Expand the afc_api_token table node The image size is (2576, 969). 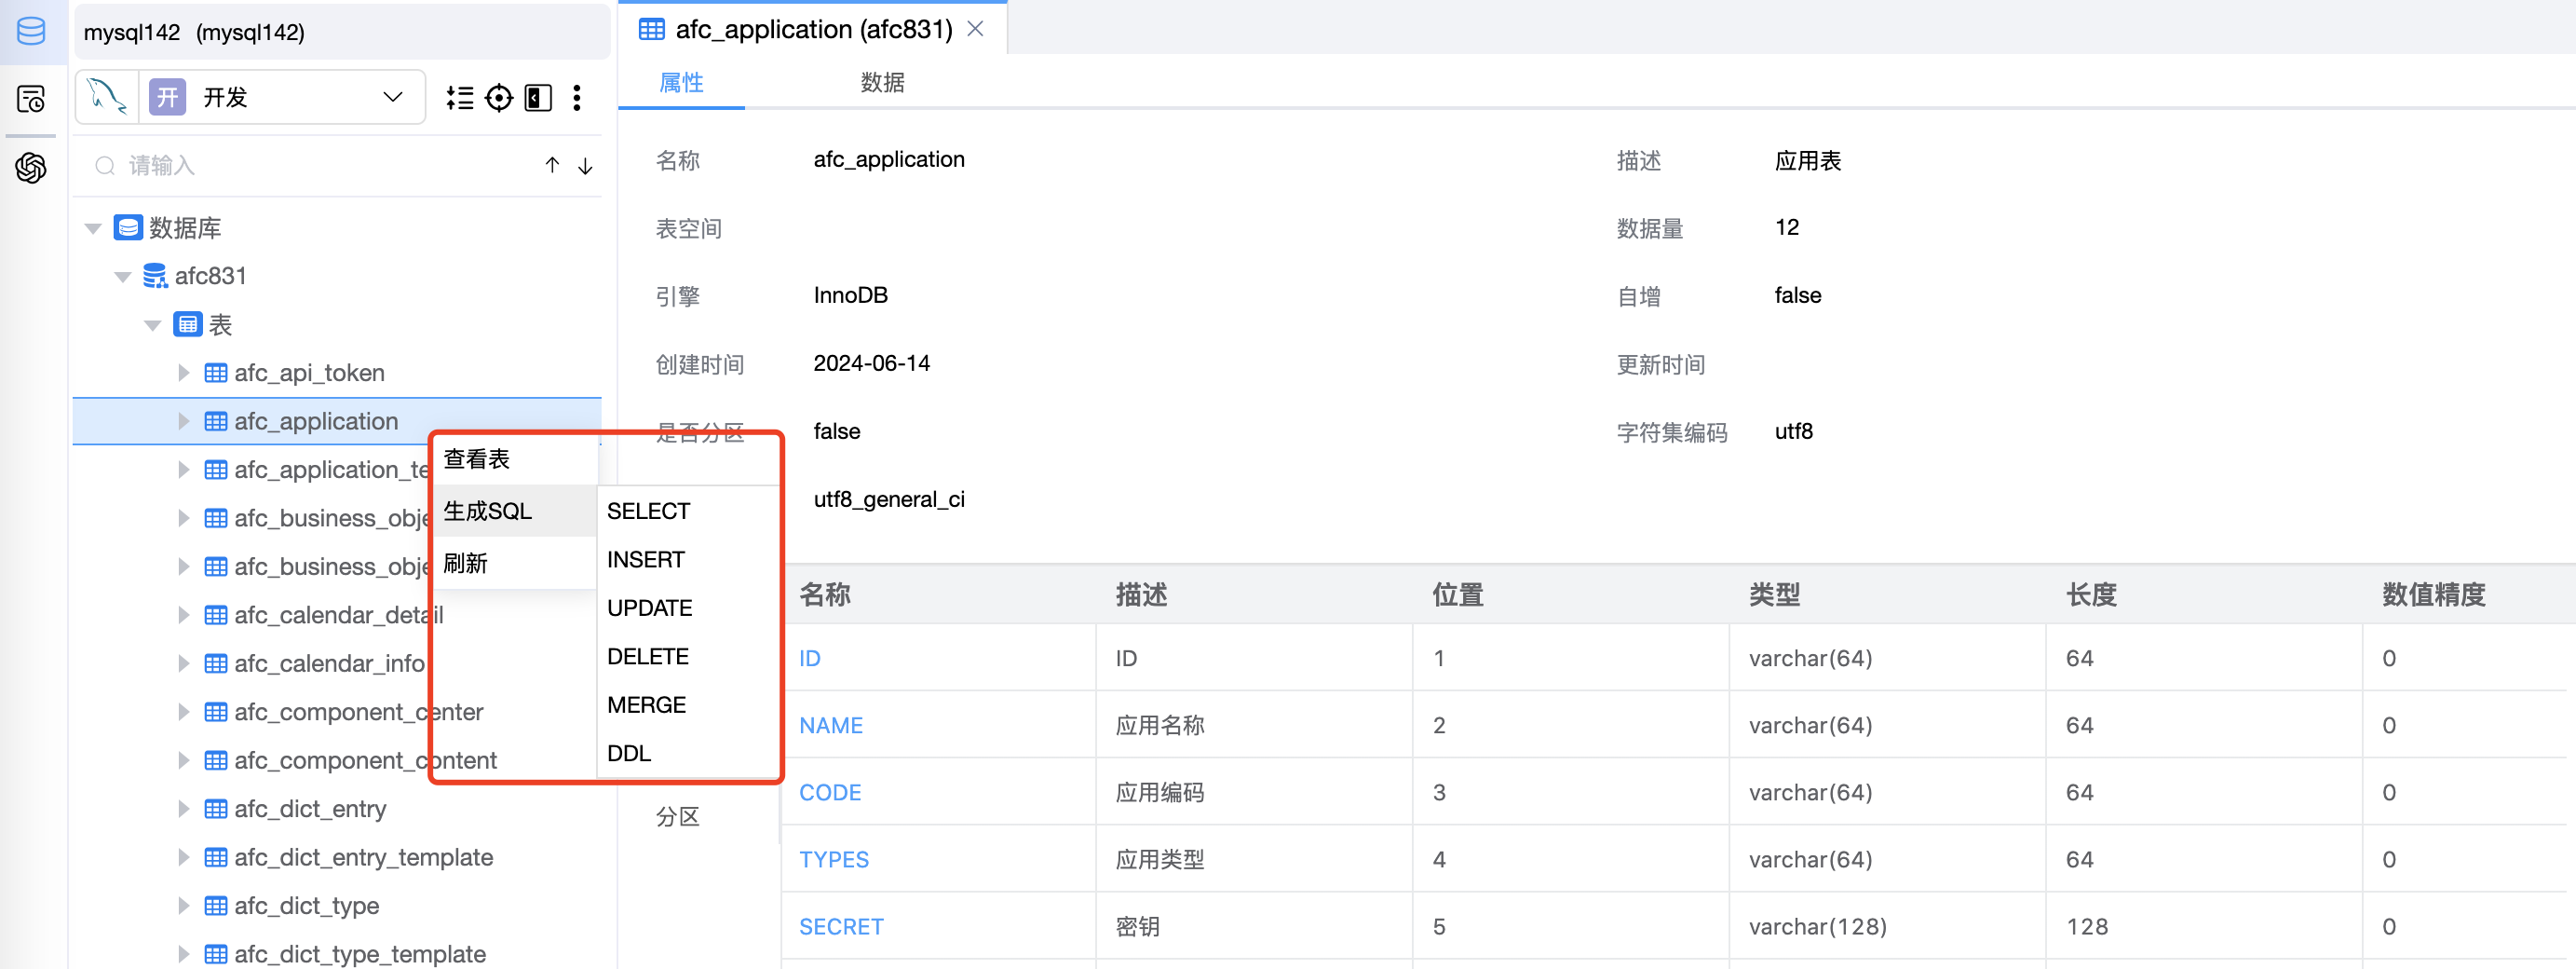coord(184,372)
